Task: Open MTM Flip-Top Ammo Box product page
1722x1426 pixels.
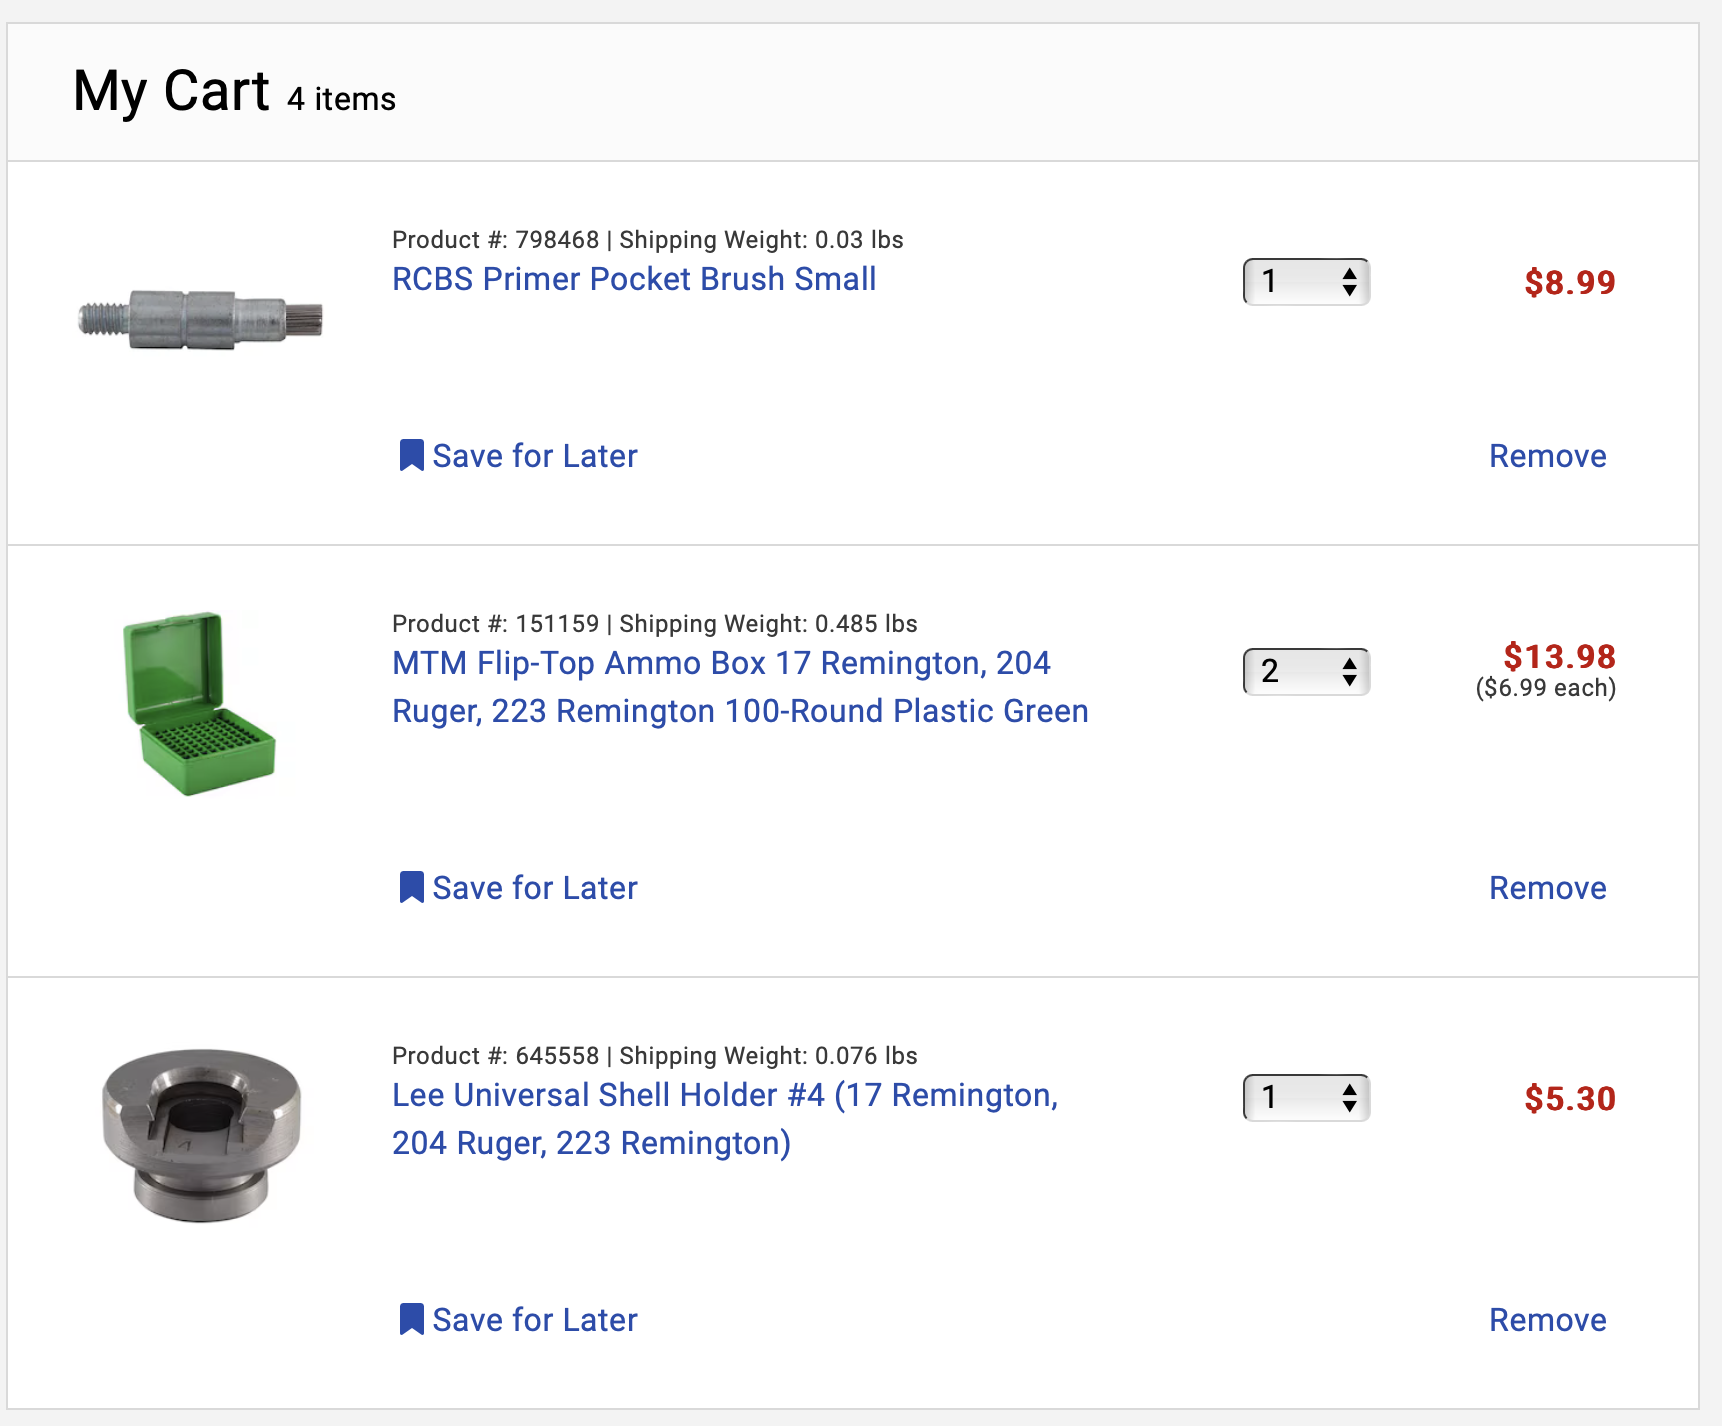Action: tap(739, 687)
